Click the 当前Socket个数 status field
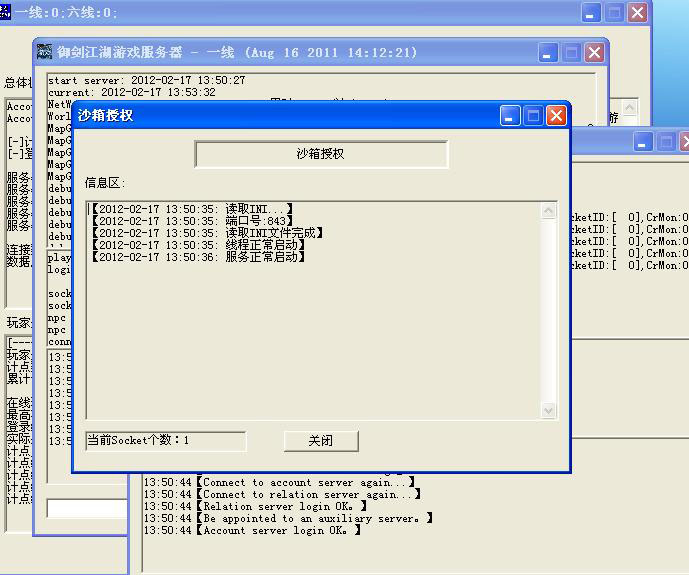This screenshot has height=575, width=689. (165, 441)
